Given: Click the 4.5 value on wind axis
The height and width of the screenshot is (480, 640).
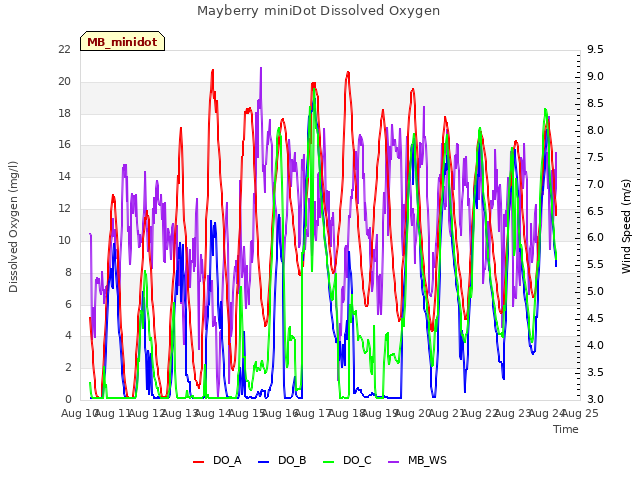Looking at the screenshot, I should click(x=595, y=319).
